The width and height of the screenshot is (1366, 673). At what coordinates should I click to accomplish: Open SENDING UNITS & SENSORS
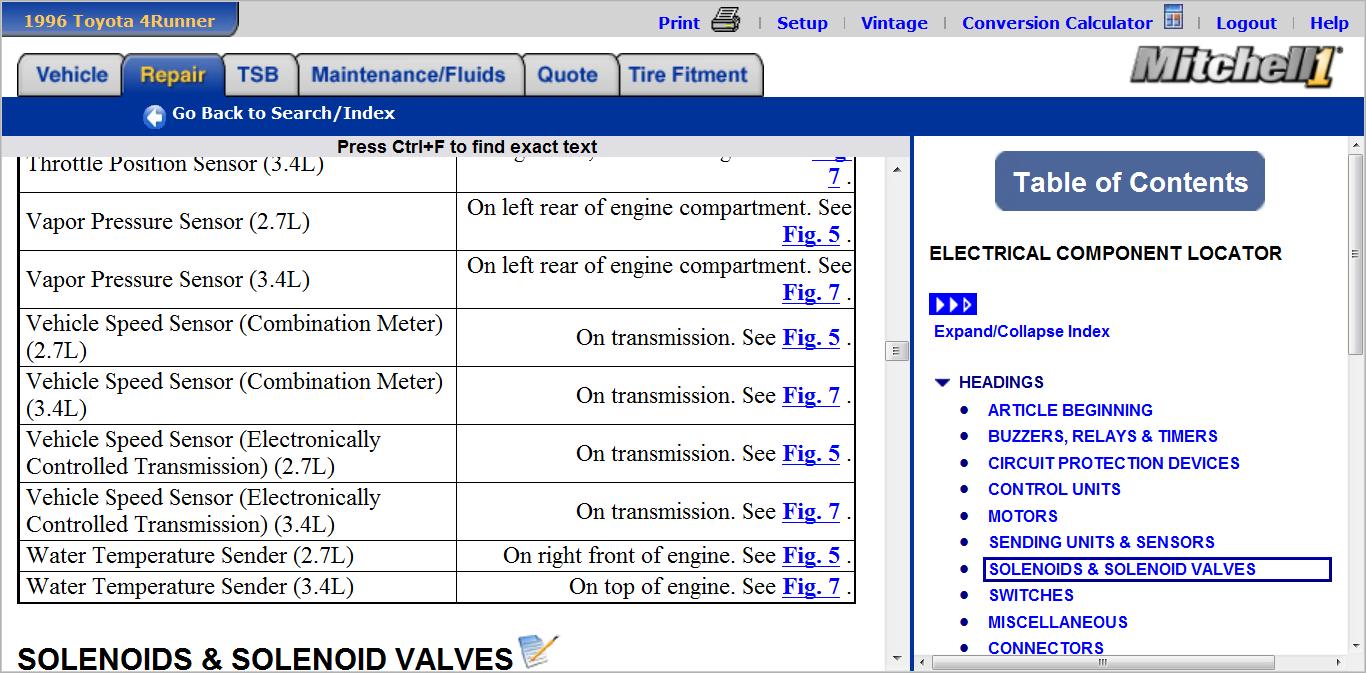[1101, 542]
